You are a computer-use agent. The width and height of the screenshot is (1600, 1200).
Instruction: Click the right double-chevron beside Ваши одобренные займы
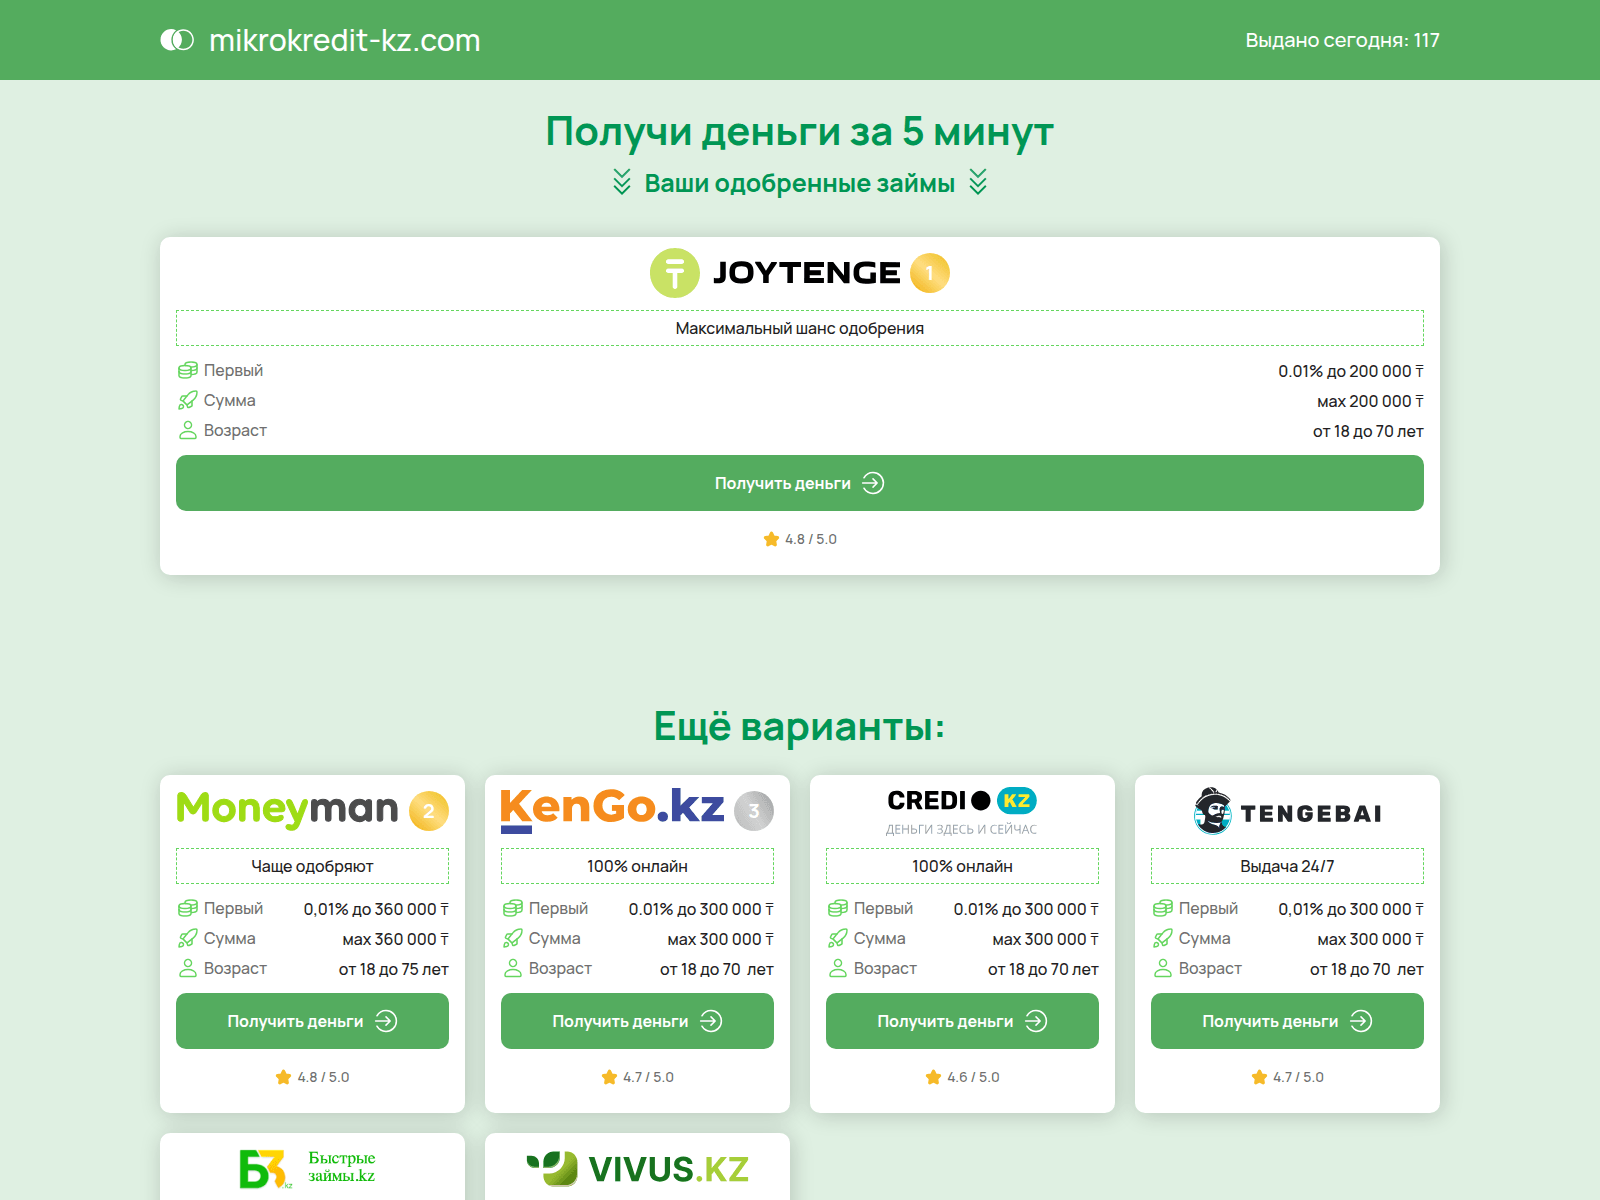coord(977,183)
